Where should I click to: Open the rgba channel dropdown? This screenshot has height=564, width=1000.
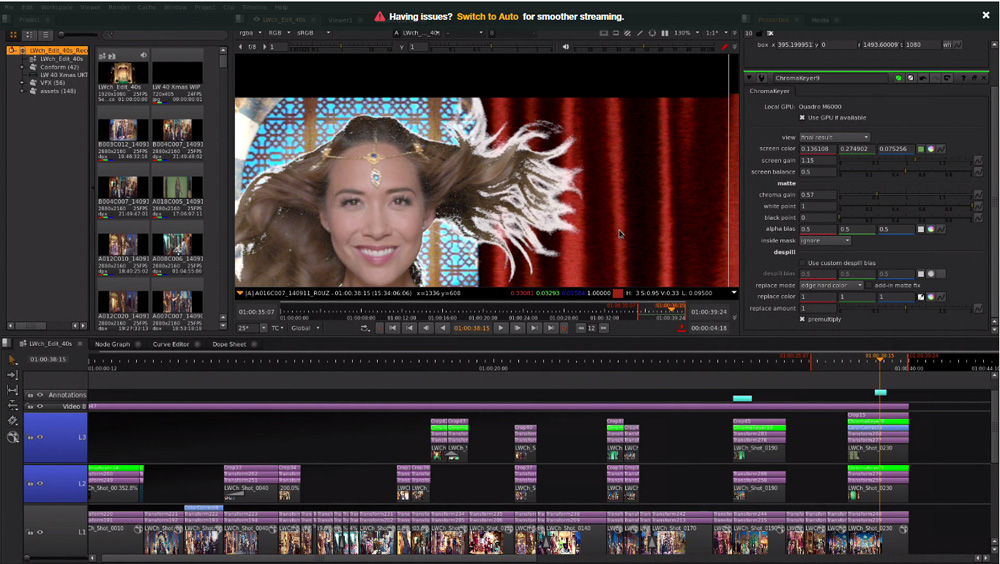[x=250, y=33]
